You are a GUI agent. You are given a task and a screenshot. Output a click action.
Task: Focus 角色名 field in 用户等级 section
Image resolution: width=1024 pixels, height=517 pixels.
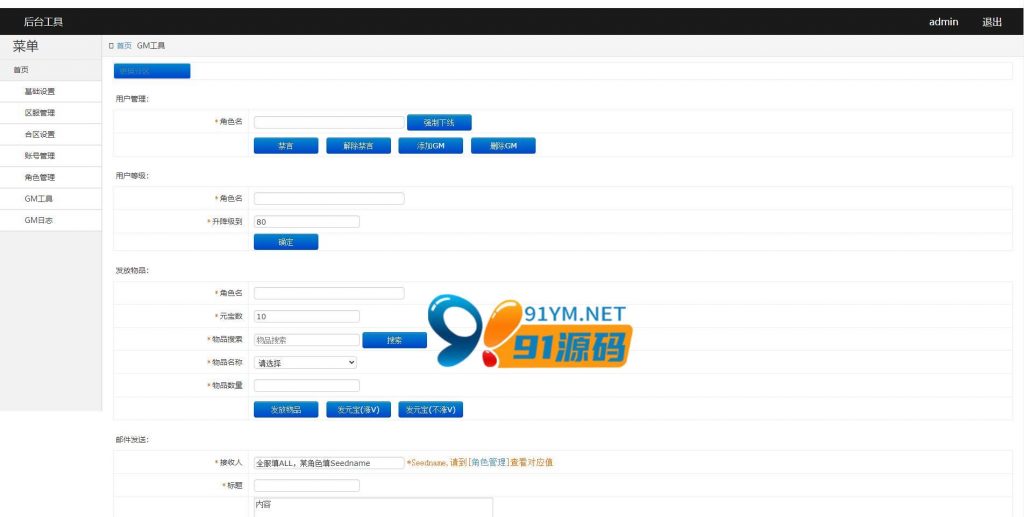(329, 198)
